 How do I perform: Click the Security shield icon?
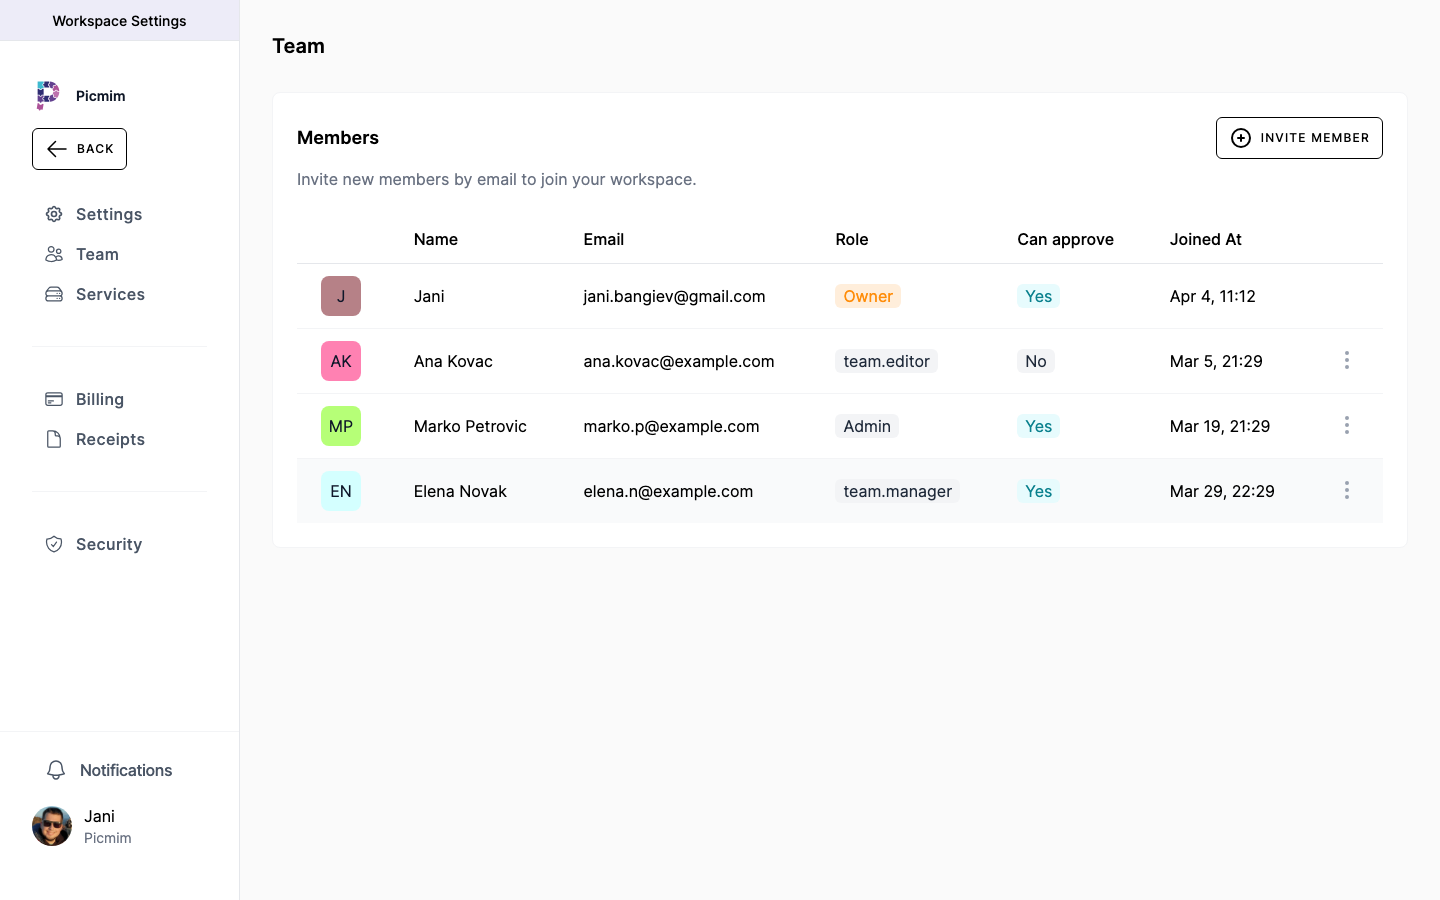(54, 544)
